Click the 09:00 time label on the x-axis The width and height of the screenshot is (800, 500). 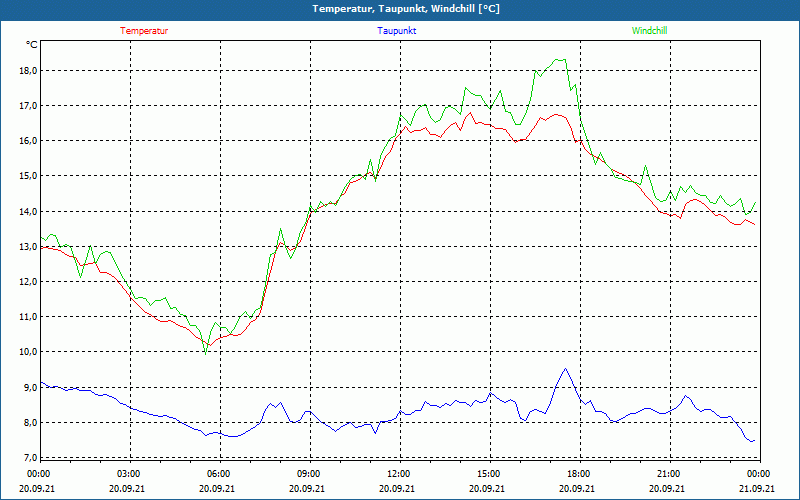click(x=309, y=474)
